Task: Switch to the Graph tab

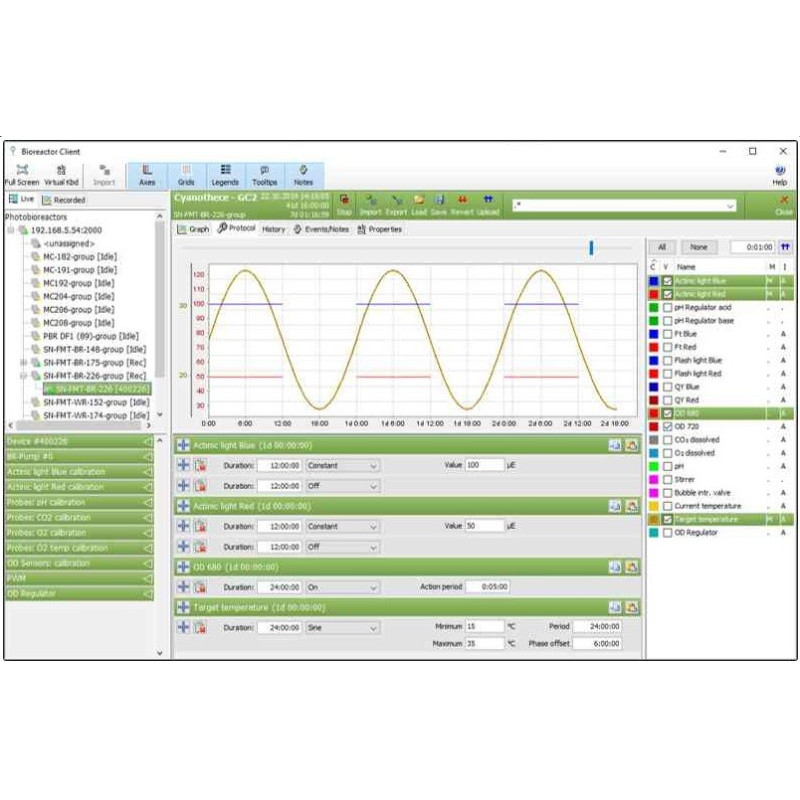Action: (x=193, y=229)
